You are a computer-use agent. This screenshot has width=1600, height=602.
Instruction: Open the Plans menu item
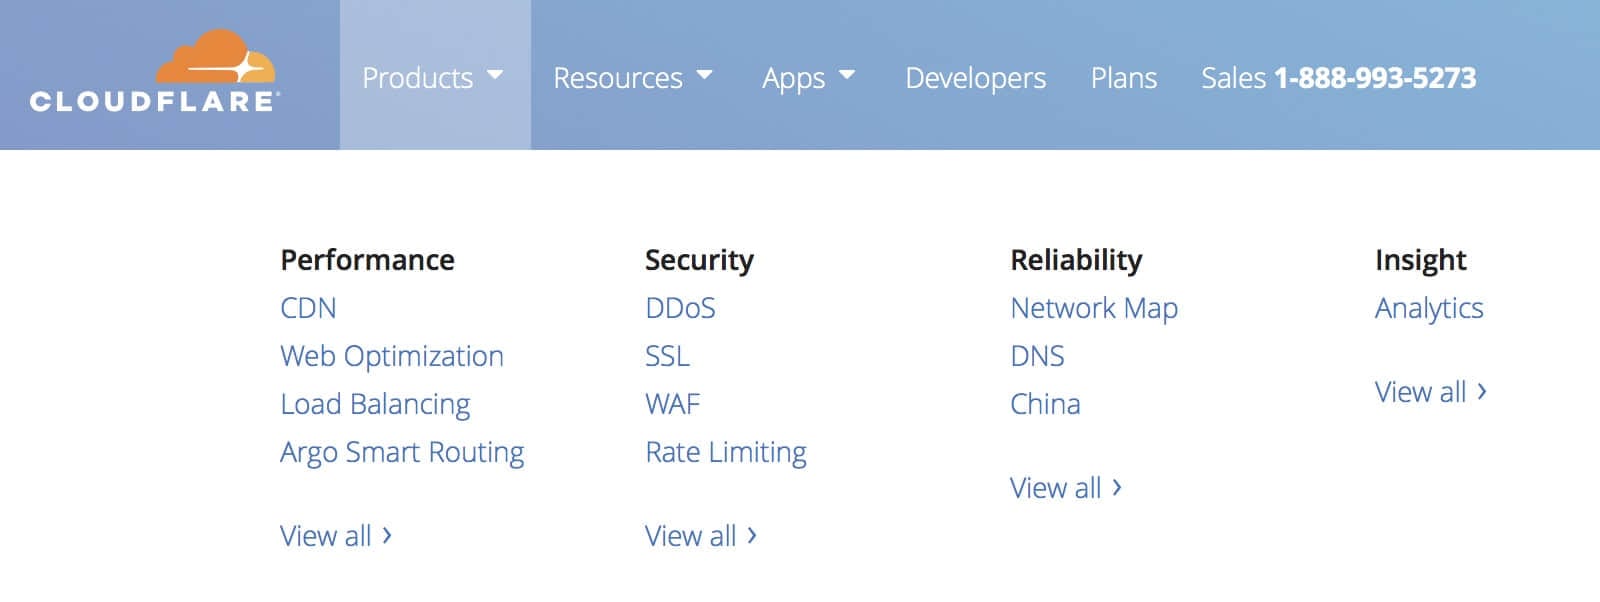pyautogui.click(x=1123, y=78)
